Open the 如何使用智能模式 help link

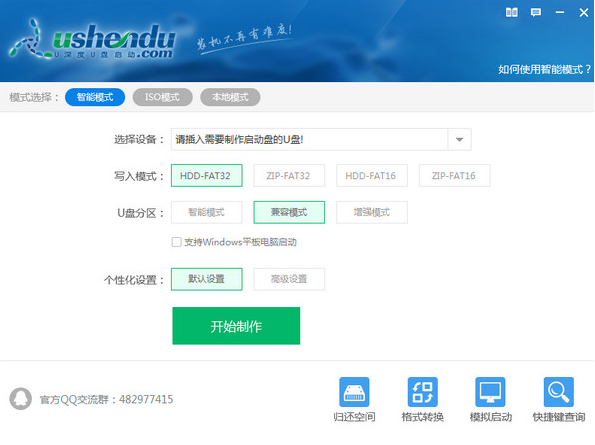tap(545, 69)
